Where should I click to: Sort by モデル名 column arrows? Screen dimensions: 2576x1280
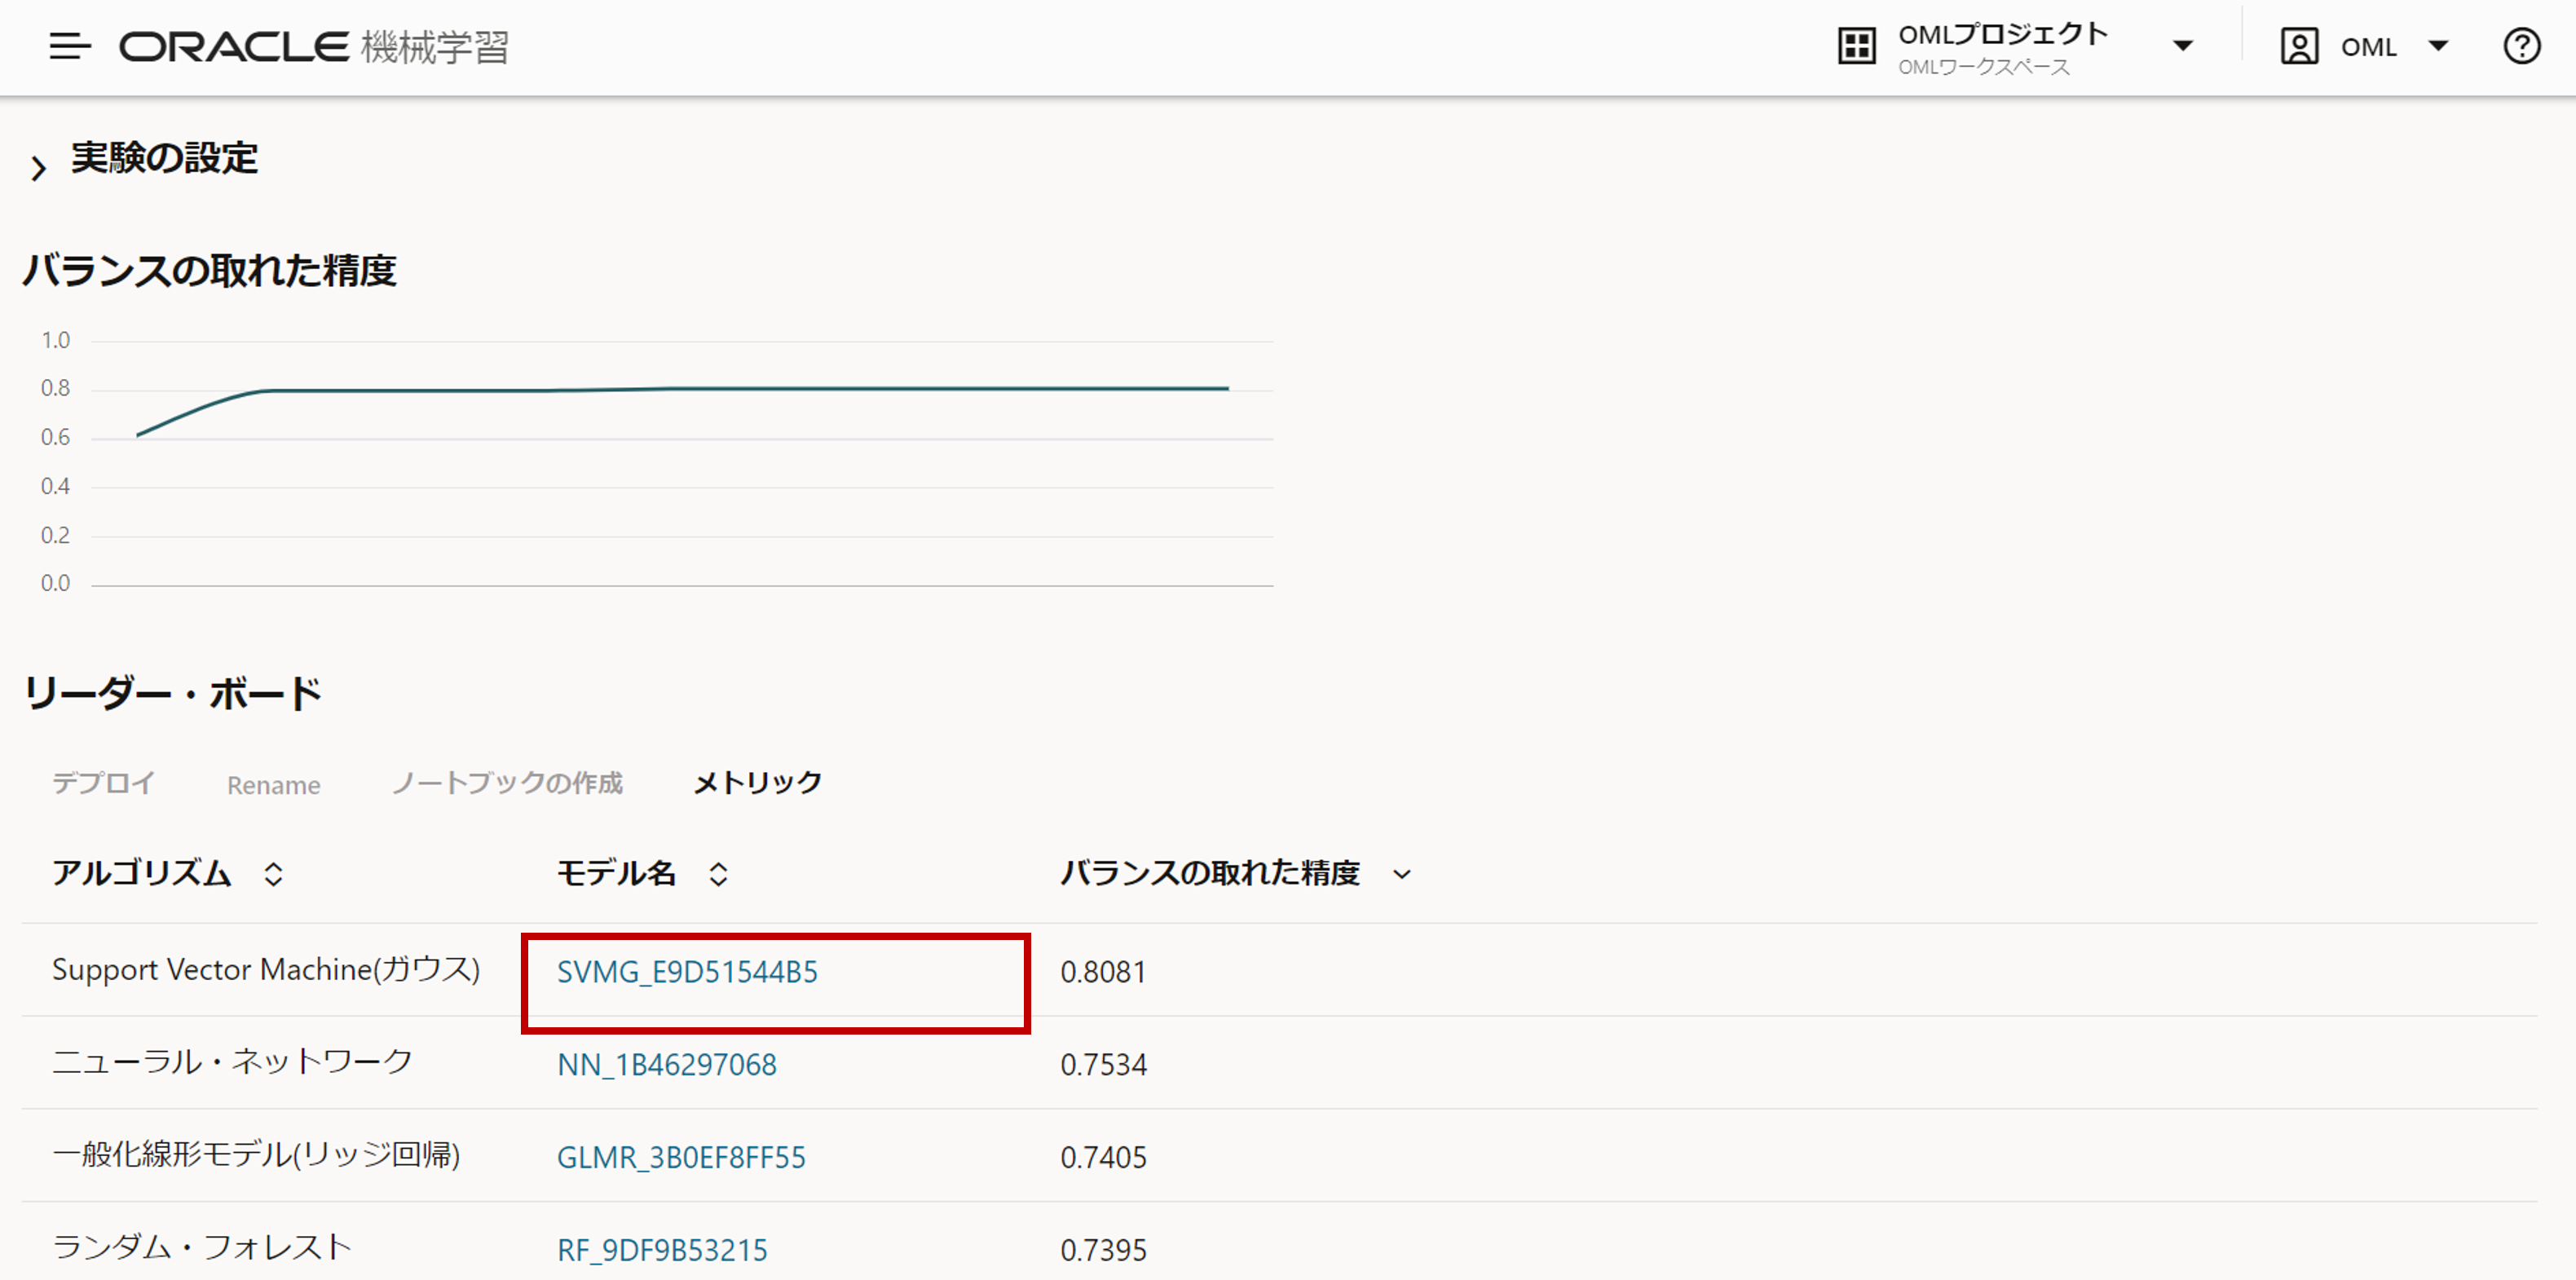718,874
